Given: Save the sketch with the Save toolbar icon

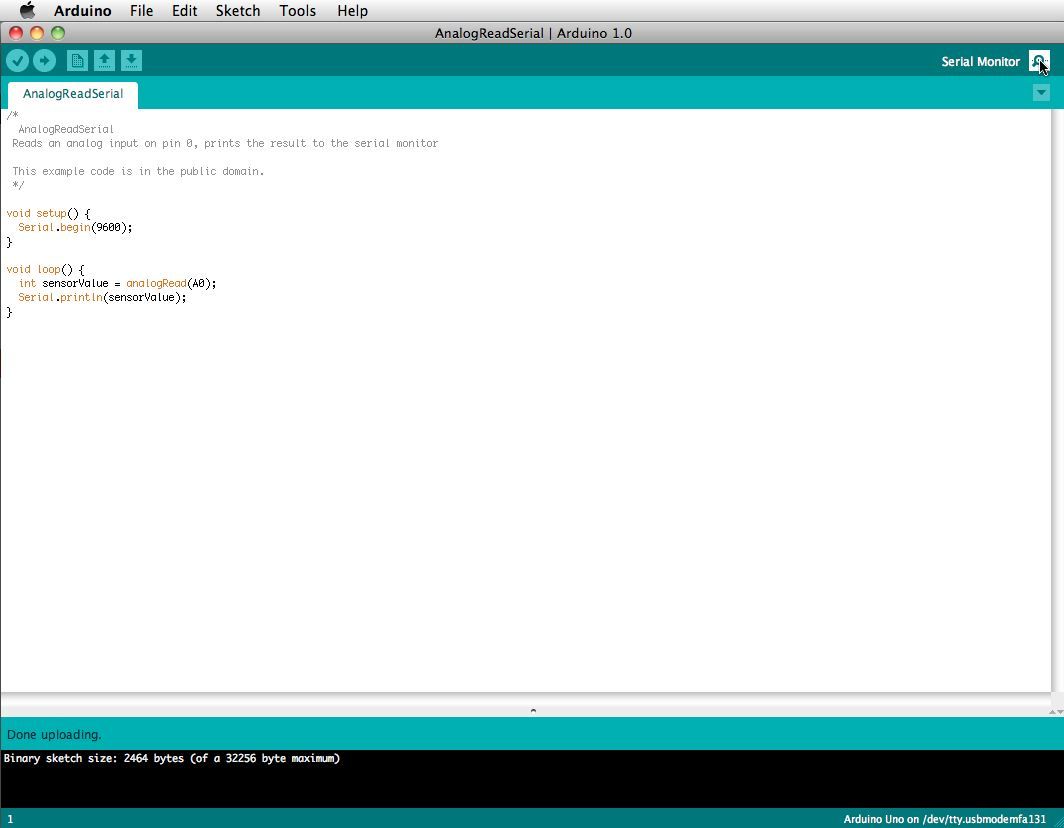Looking at the screenshot, I should click(131, 60).
